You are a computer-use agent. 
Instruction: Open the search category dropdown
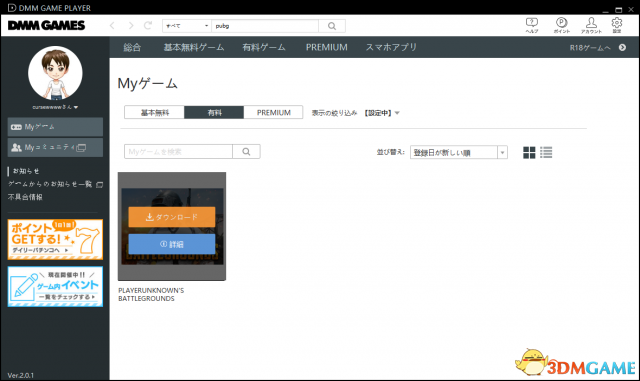click(187, 26)
